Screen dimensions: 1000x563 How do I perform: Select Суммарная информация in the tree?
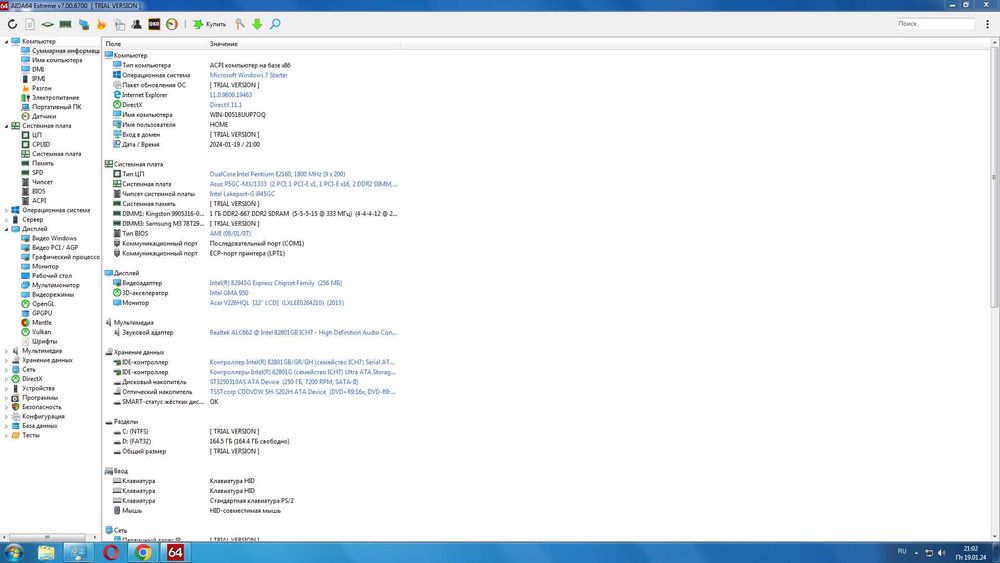click(x=66, y=51)
